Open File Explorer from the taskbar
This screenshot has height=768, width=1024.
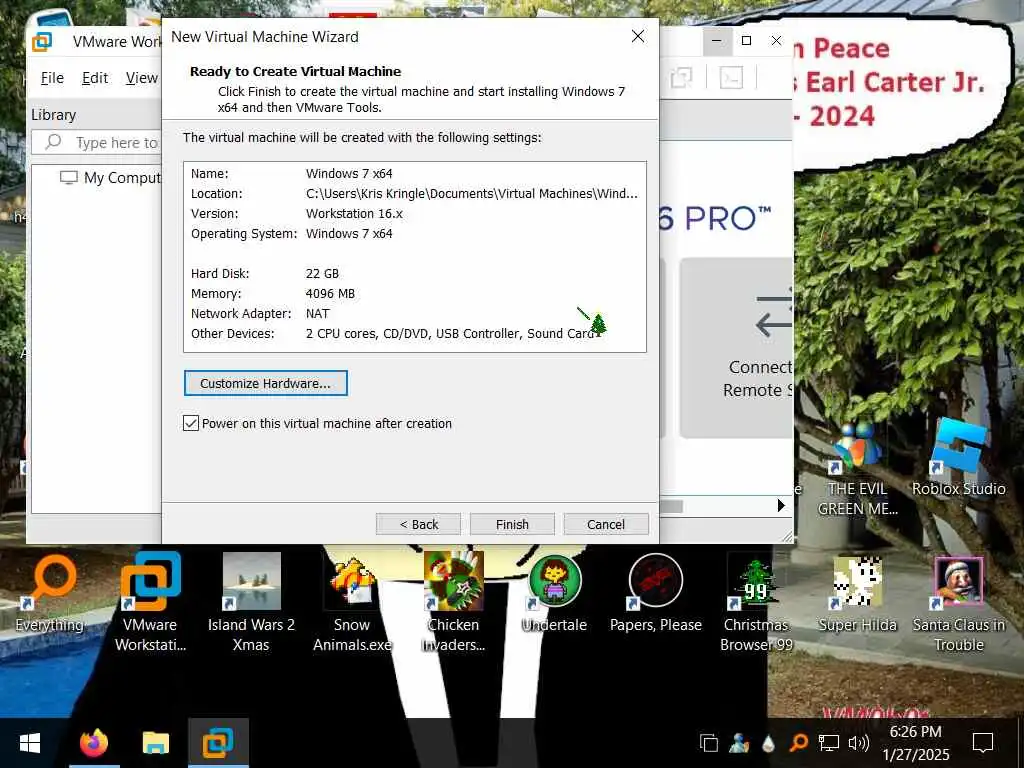[x=155, y=743]
